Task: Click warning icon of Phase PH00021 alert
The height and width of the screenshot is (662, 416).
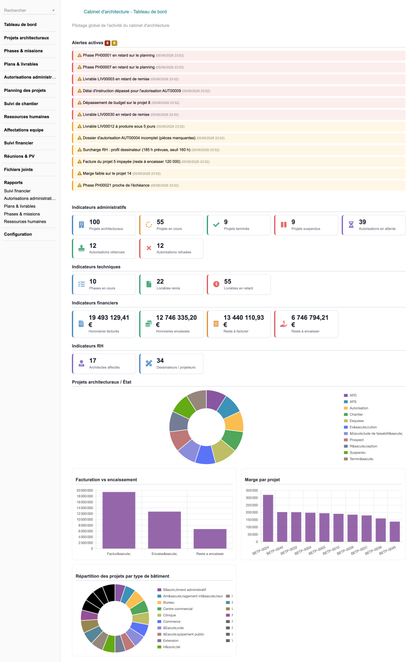Action: pos(79,185)
